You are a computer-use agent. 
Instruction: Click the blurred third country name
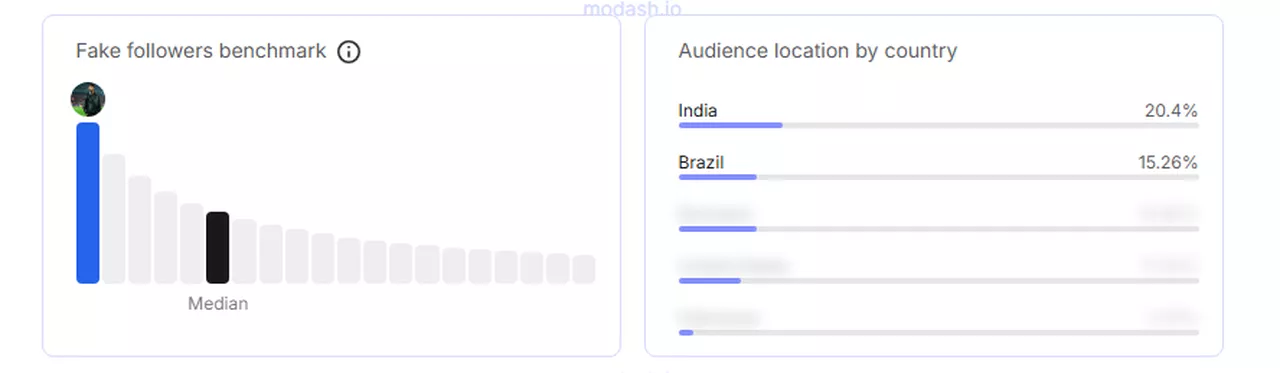(715, 214)
